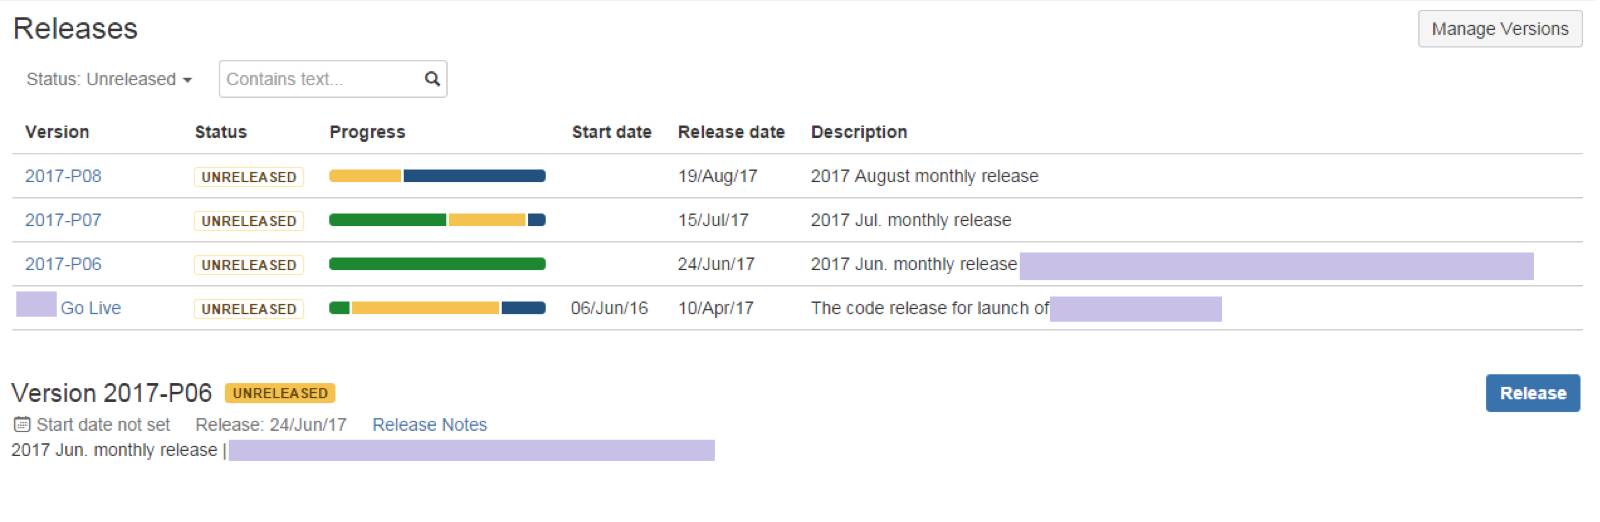Click the 2017-P07 progress bar
Screen dimensions: 1600x522
pyautogui.click(x=437, y=220)
